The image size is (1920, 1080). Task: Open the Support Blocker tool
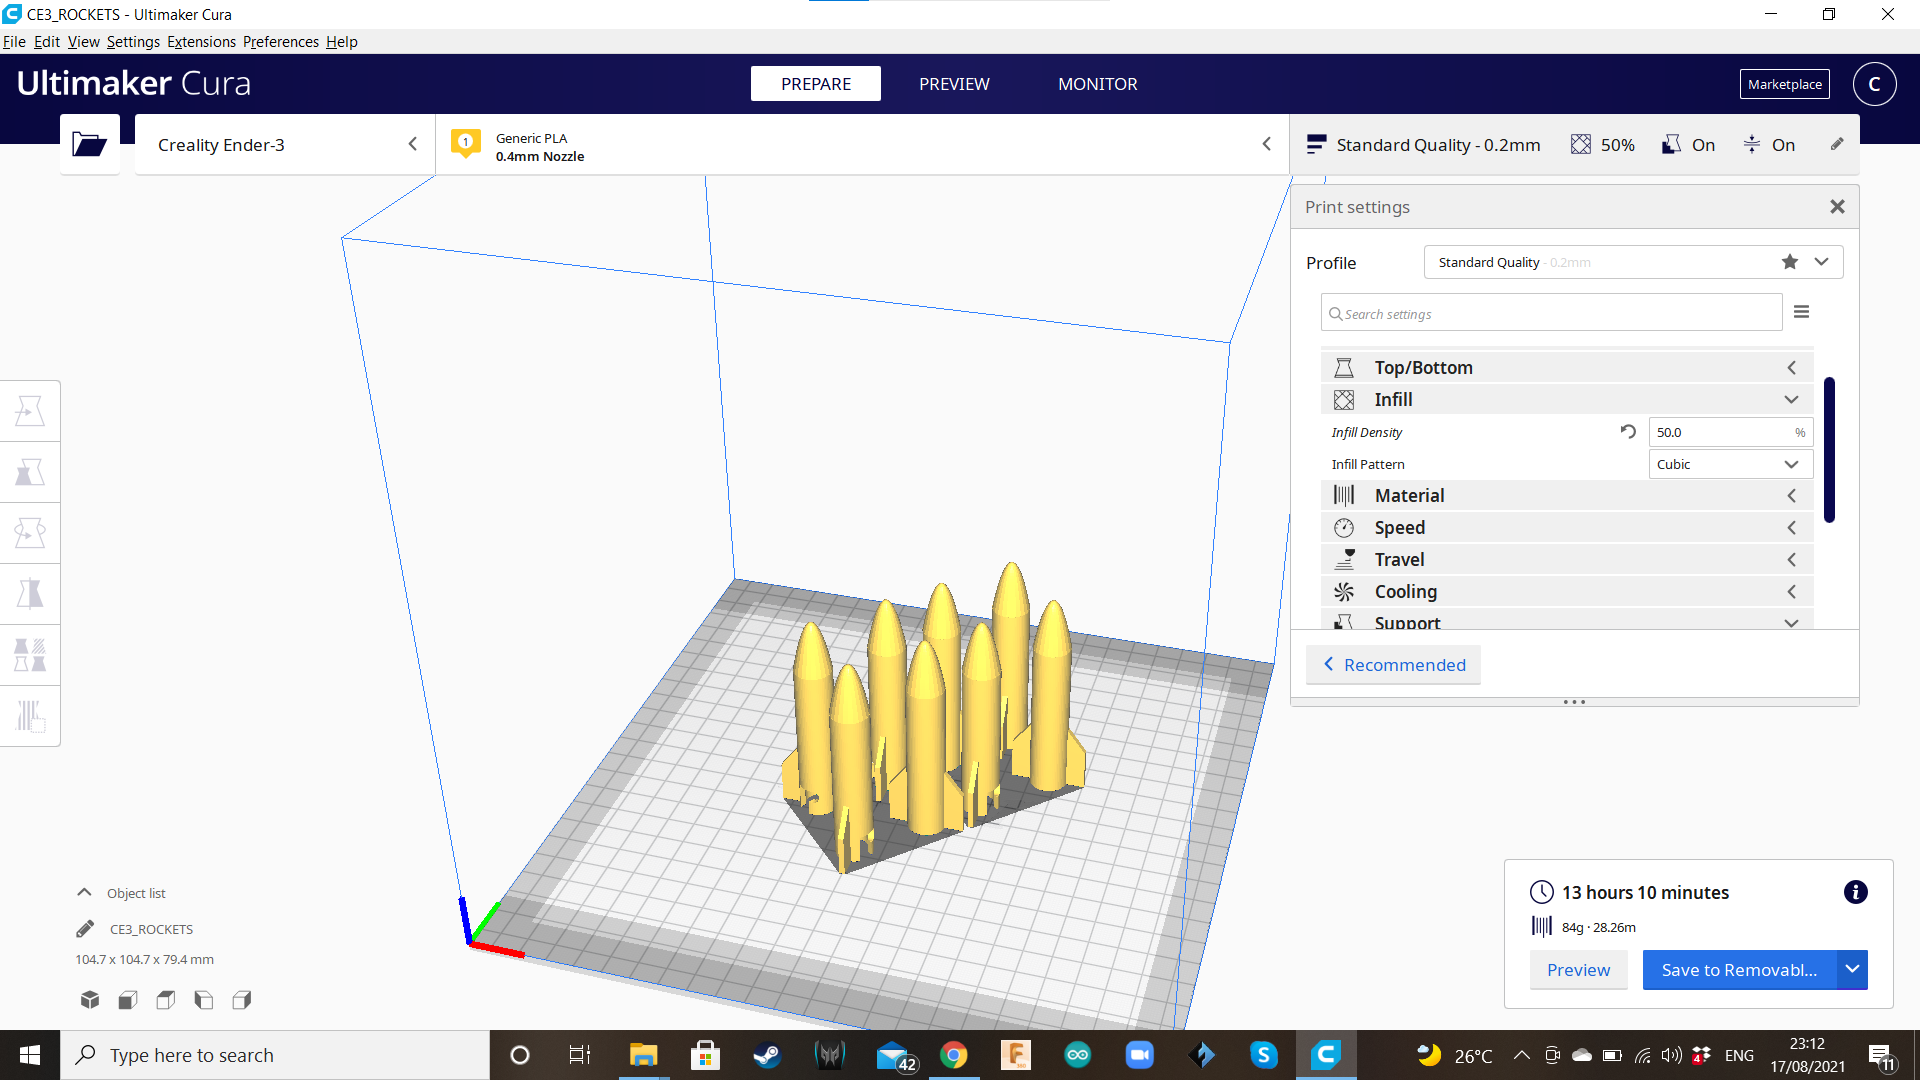click(30, 716)
